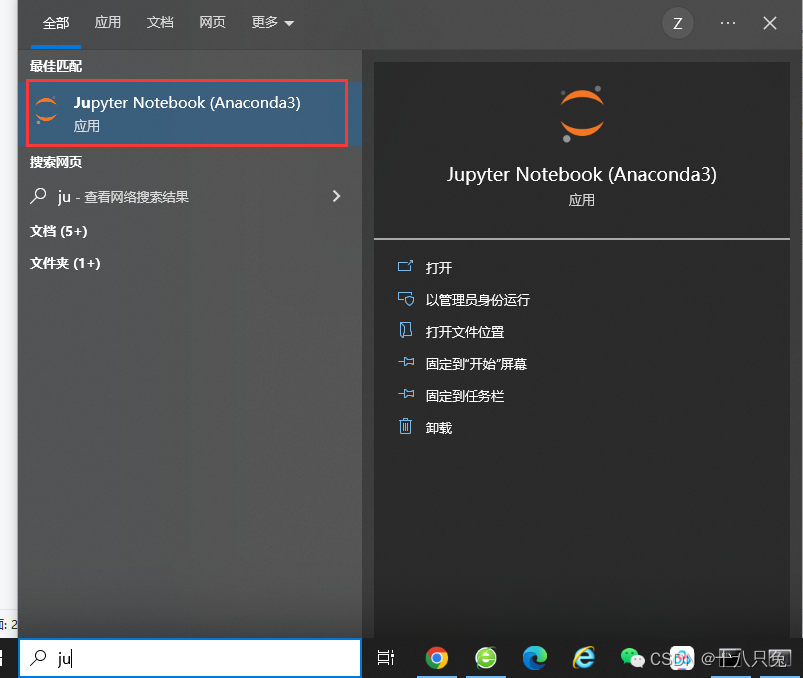Click the file location icon
The height and width of the screenshot is (678, 803).
[x=406, y=330]
